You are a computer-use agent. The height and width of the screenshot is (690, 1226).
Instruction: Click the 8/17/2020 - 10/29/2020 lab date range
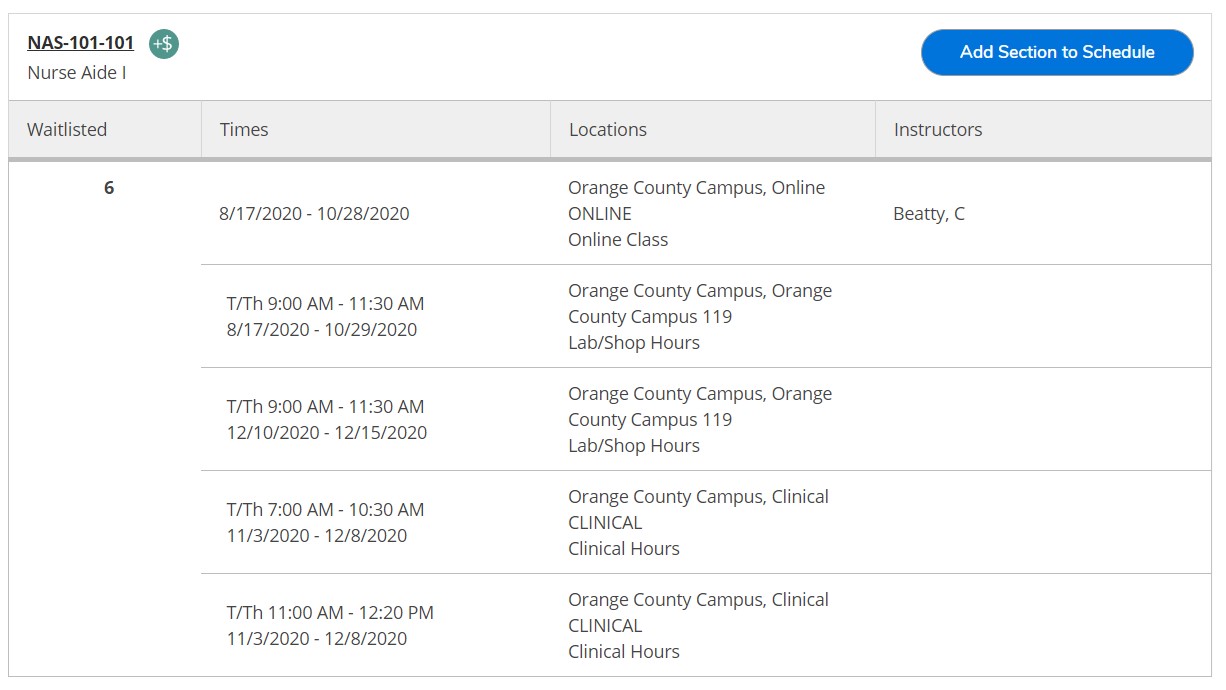[x=321, y=329]
